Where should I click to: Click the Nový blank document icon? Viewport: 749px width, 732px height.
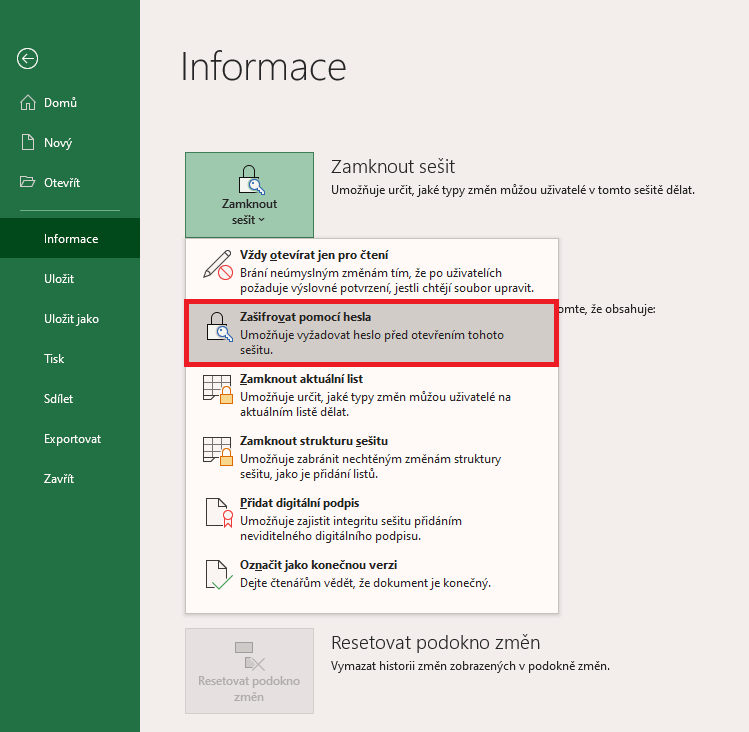(x=28, y=142)
